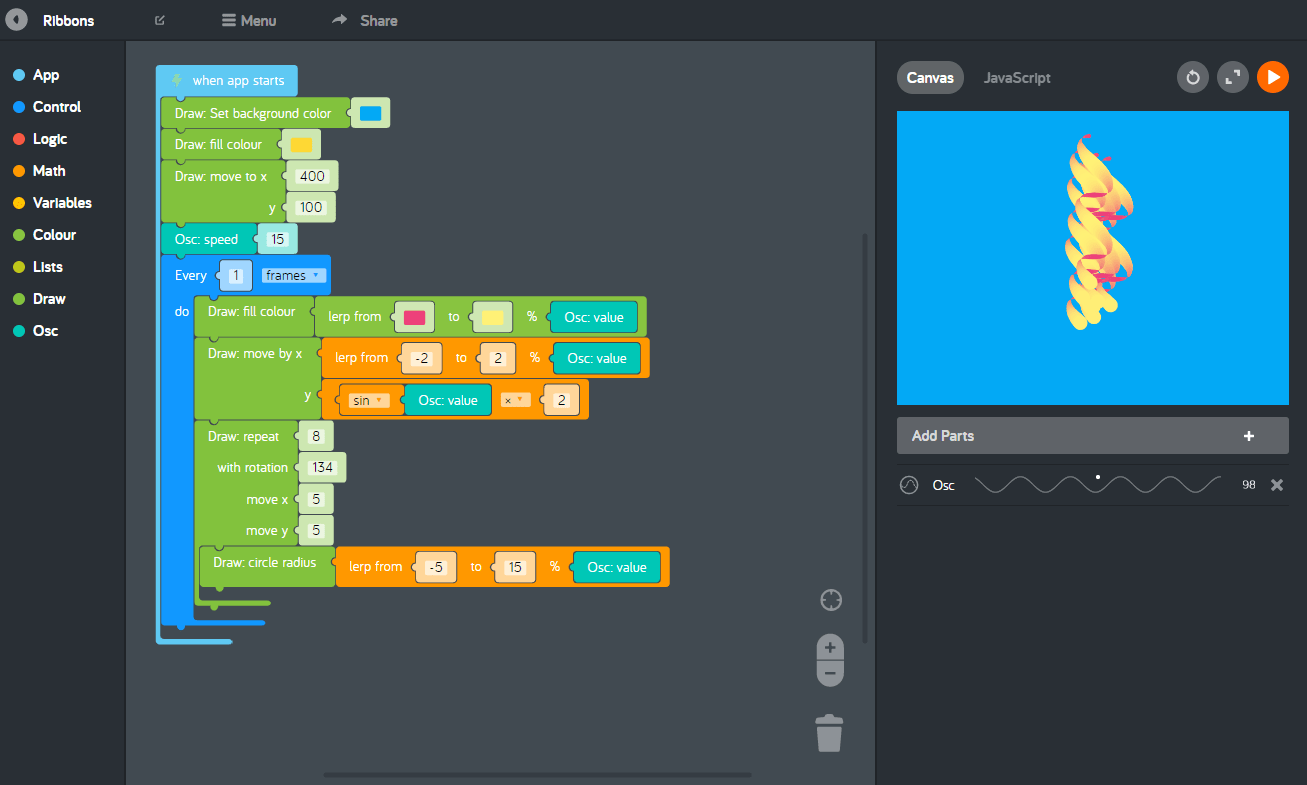
Task: Click Share in the top bar
Action: 364,19
